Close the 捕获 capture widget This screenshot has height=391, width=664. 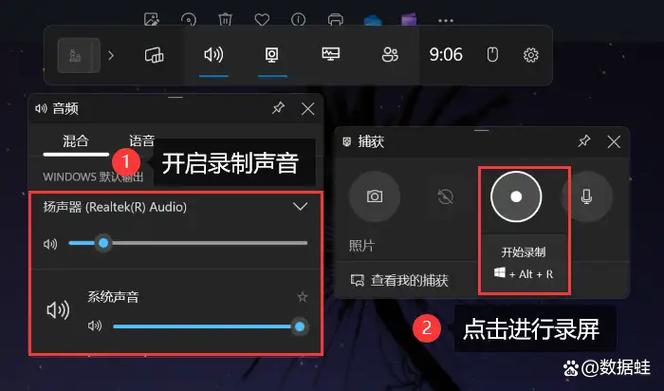coord(614,141)
